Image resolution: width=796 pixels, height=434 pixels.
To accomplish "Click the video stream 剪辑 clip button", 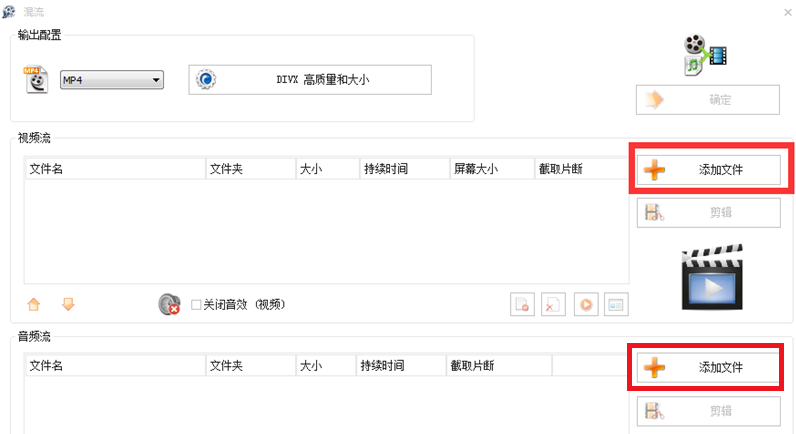I will click(x=708, y=212).
